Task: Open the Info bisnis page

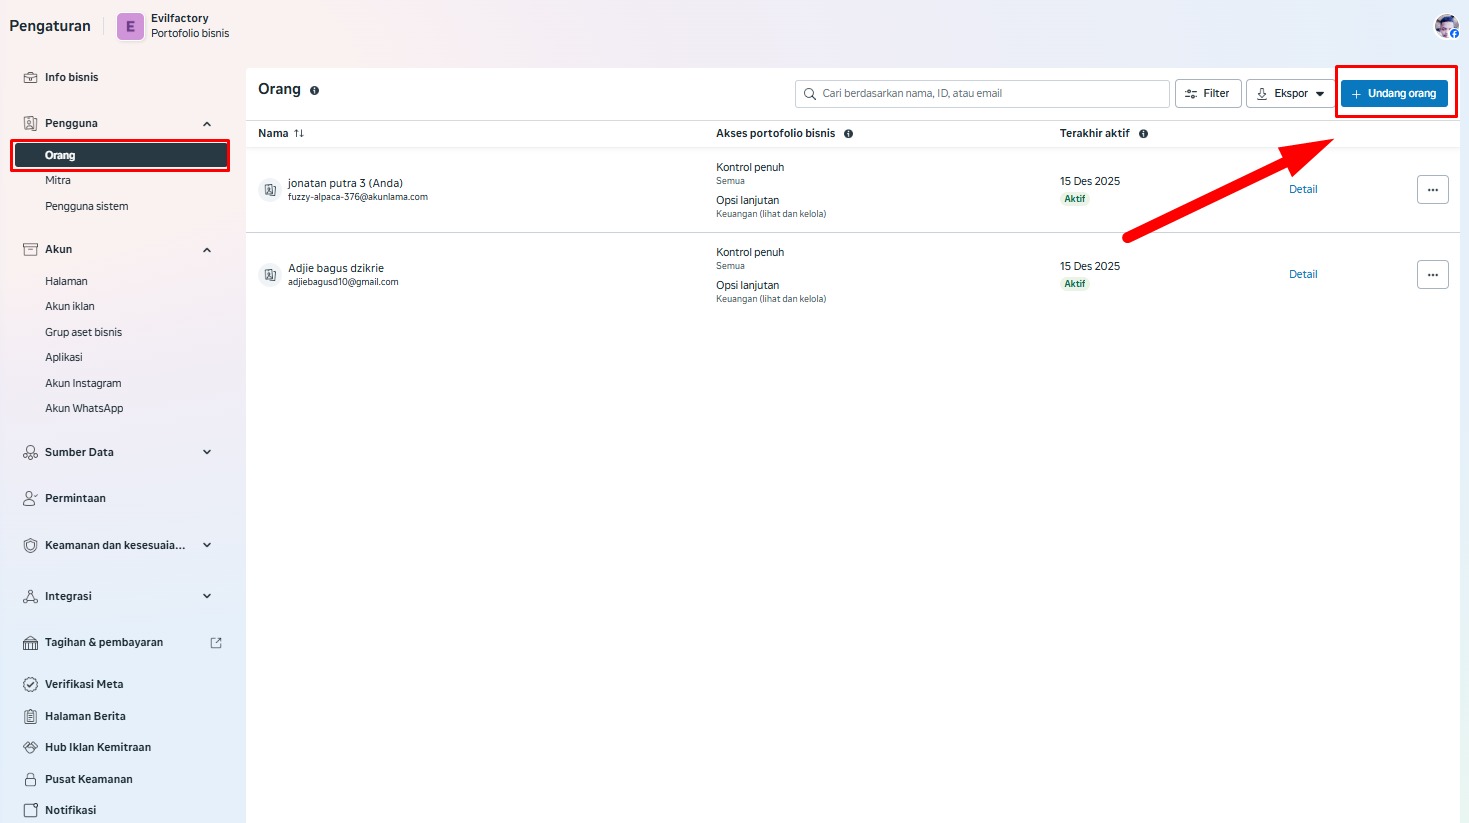Action: tap(71, 77)
